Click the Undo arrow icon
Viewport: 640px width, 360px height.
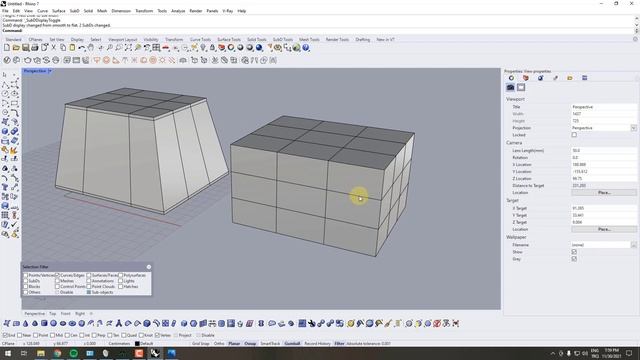[82, 48]
